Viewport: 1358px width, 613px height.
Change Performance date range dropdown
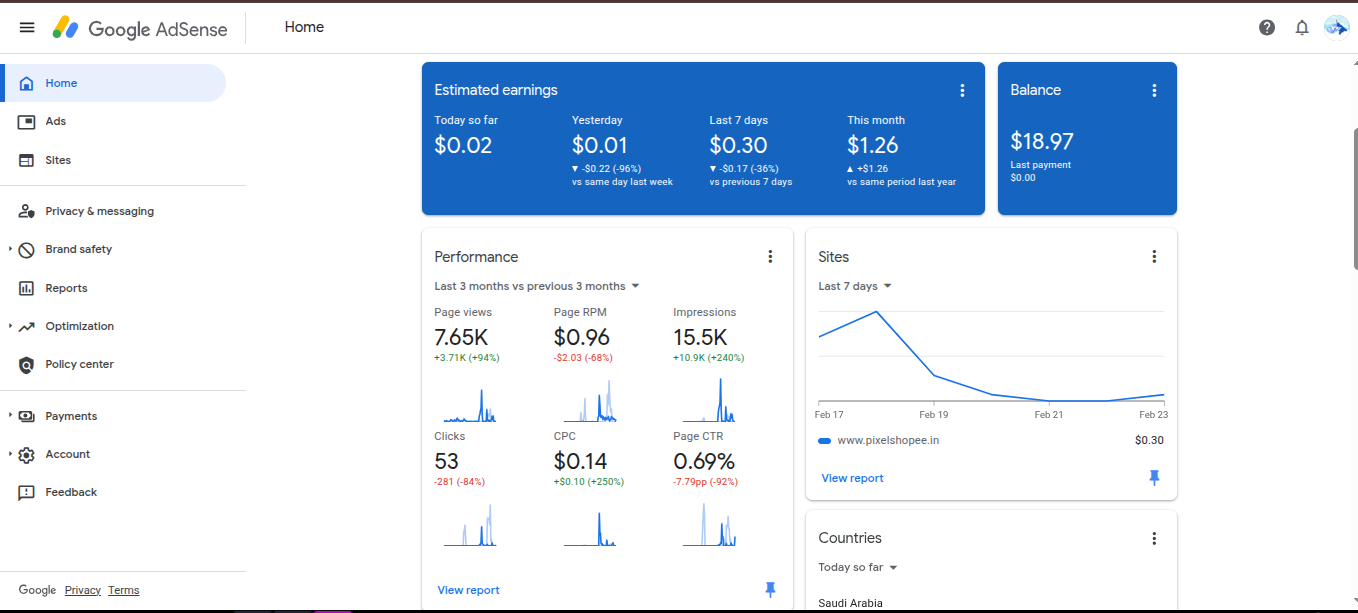[537, 286]
